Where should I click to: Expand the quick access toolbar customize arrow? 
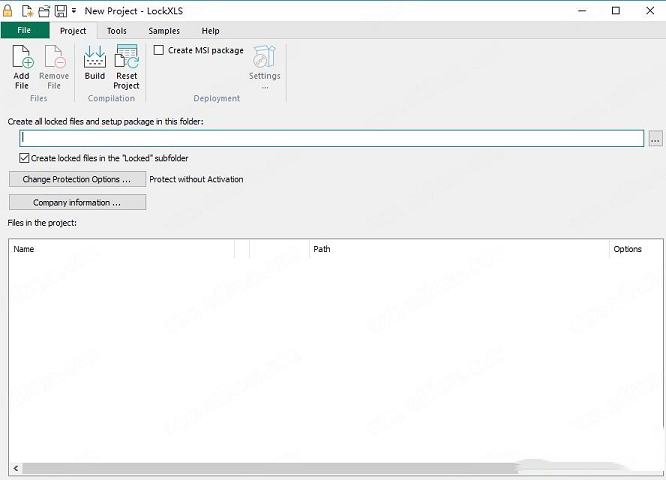[x=74, y=10]
